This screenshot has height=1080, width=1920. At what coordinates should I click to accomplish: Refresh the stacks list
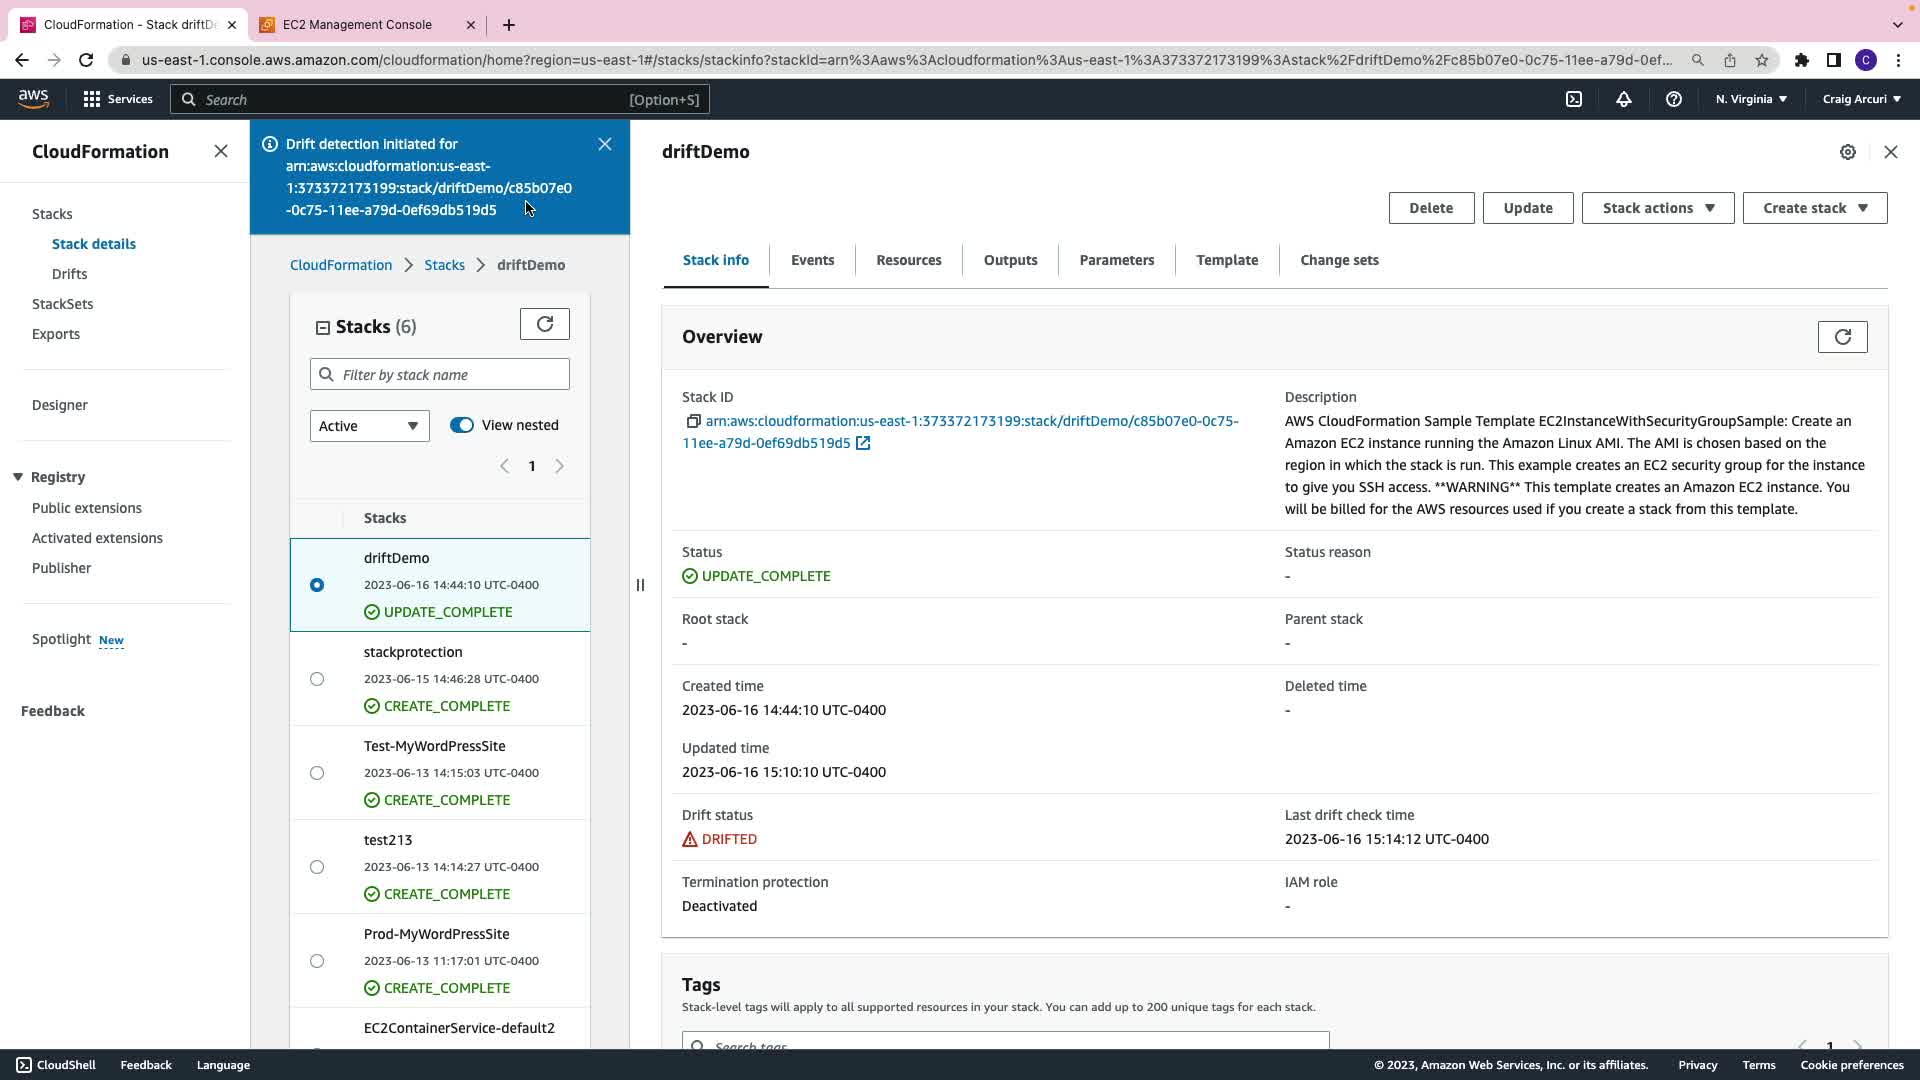click(x=545, y=324)
